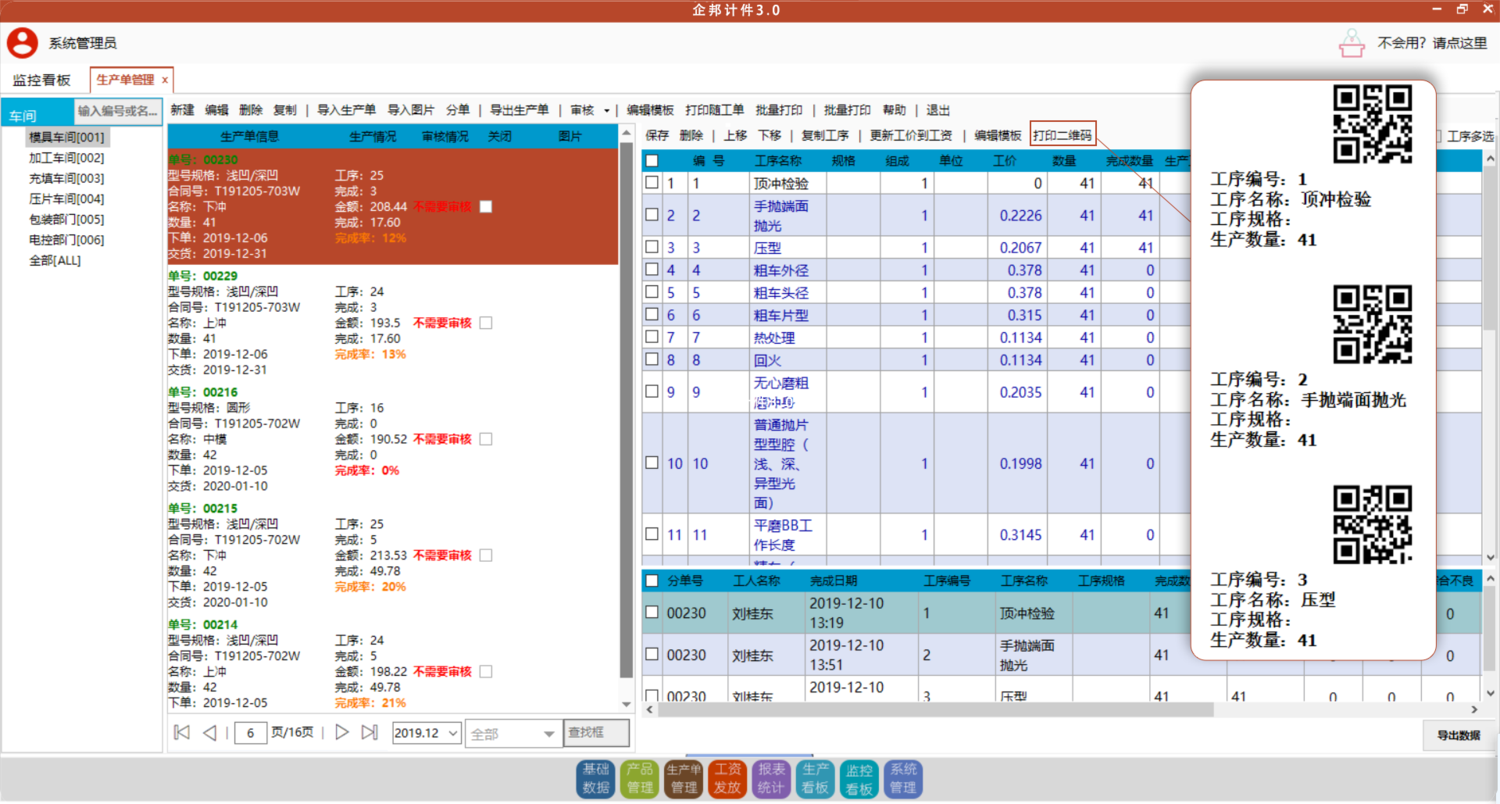The height and width of the screenshot is (804, 1500).
Task: Click 打印二维码 in the process toolbar
Action: (x=1062, y=135)
